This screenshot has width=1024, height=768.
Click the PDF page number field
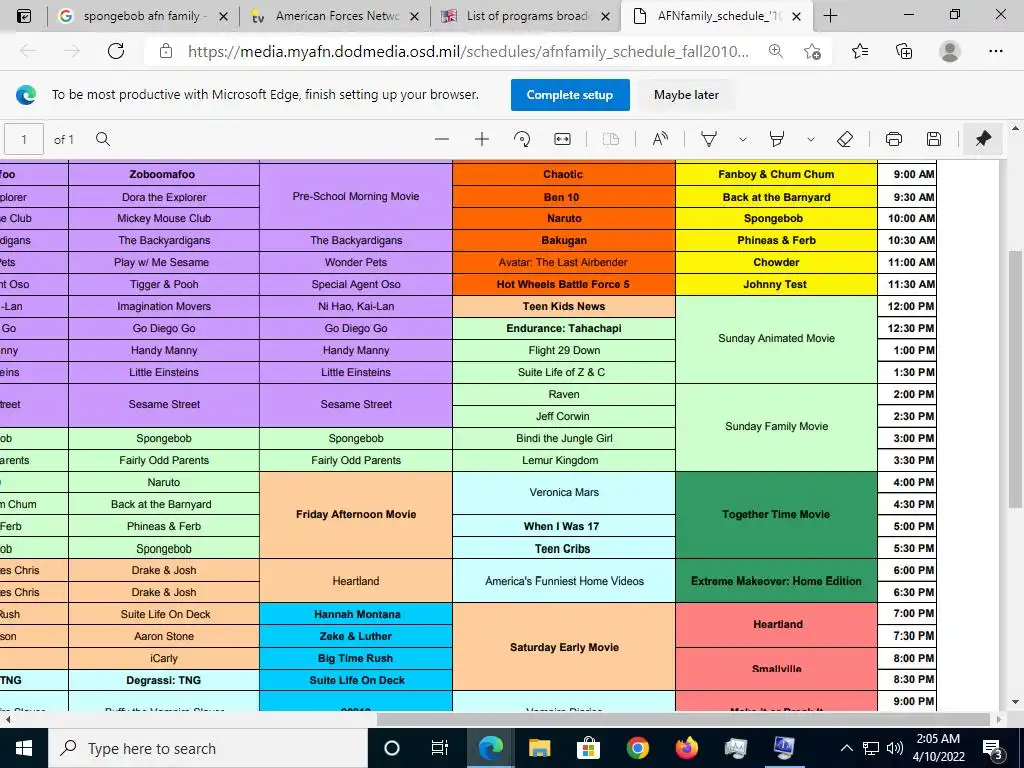24,139
